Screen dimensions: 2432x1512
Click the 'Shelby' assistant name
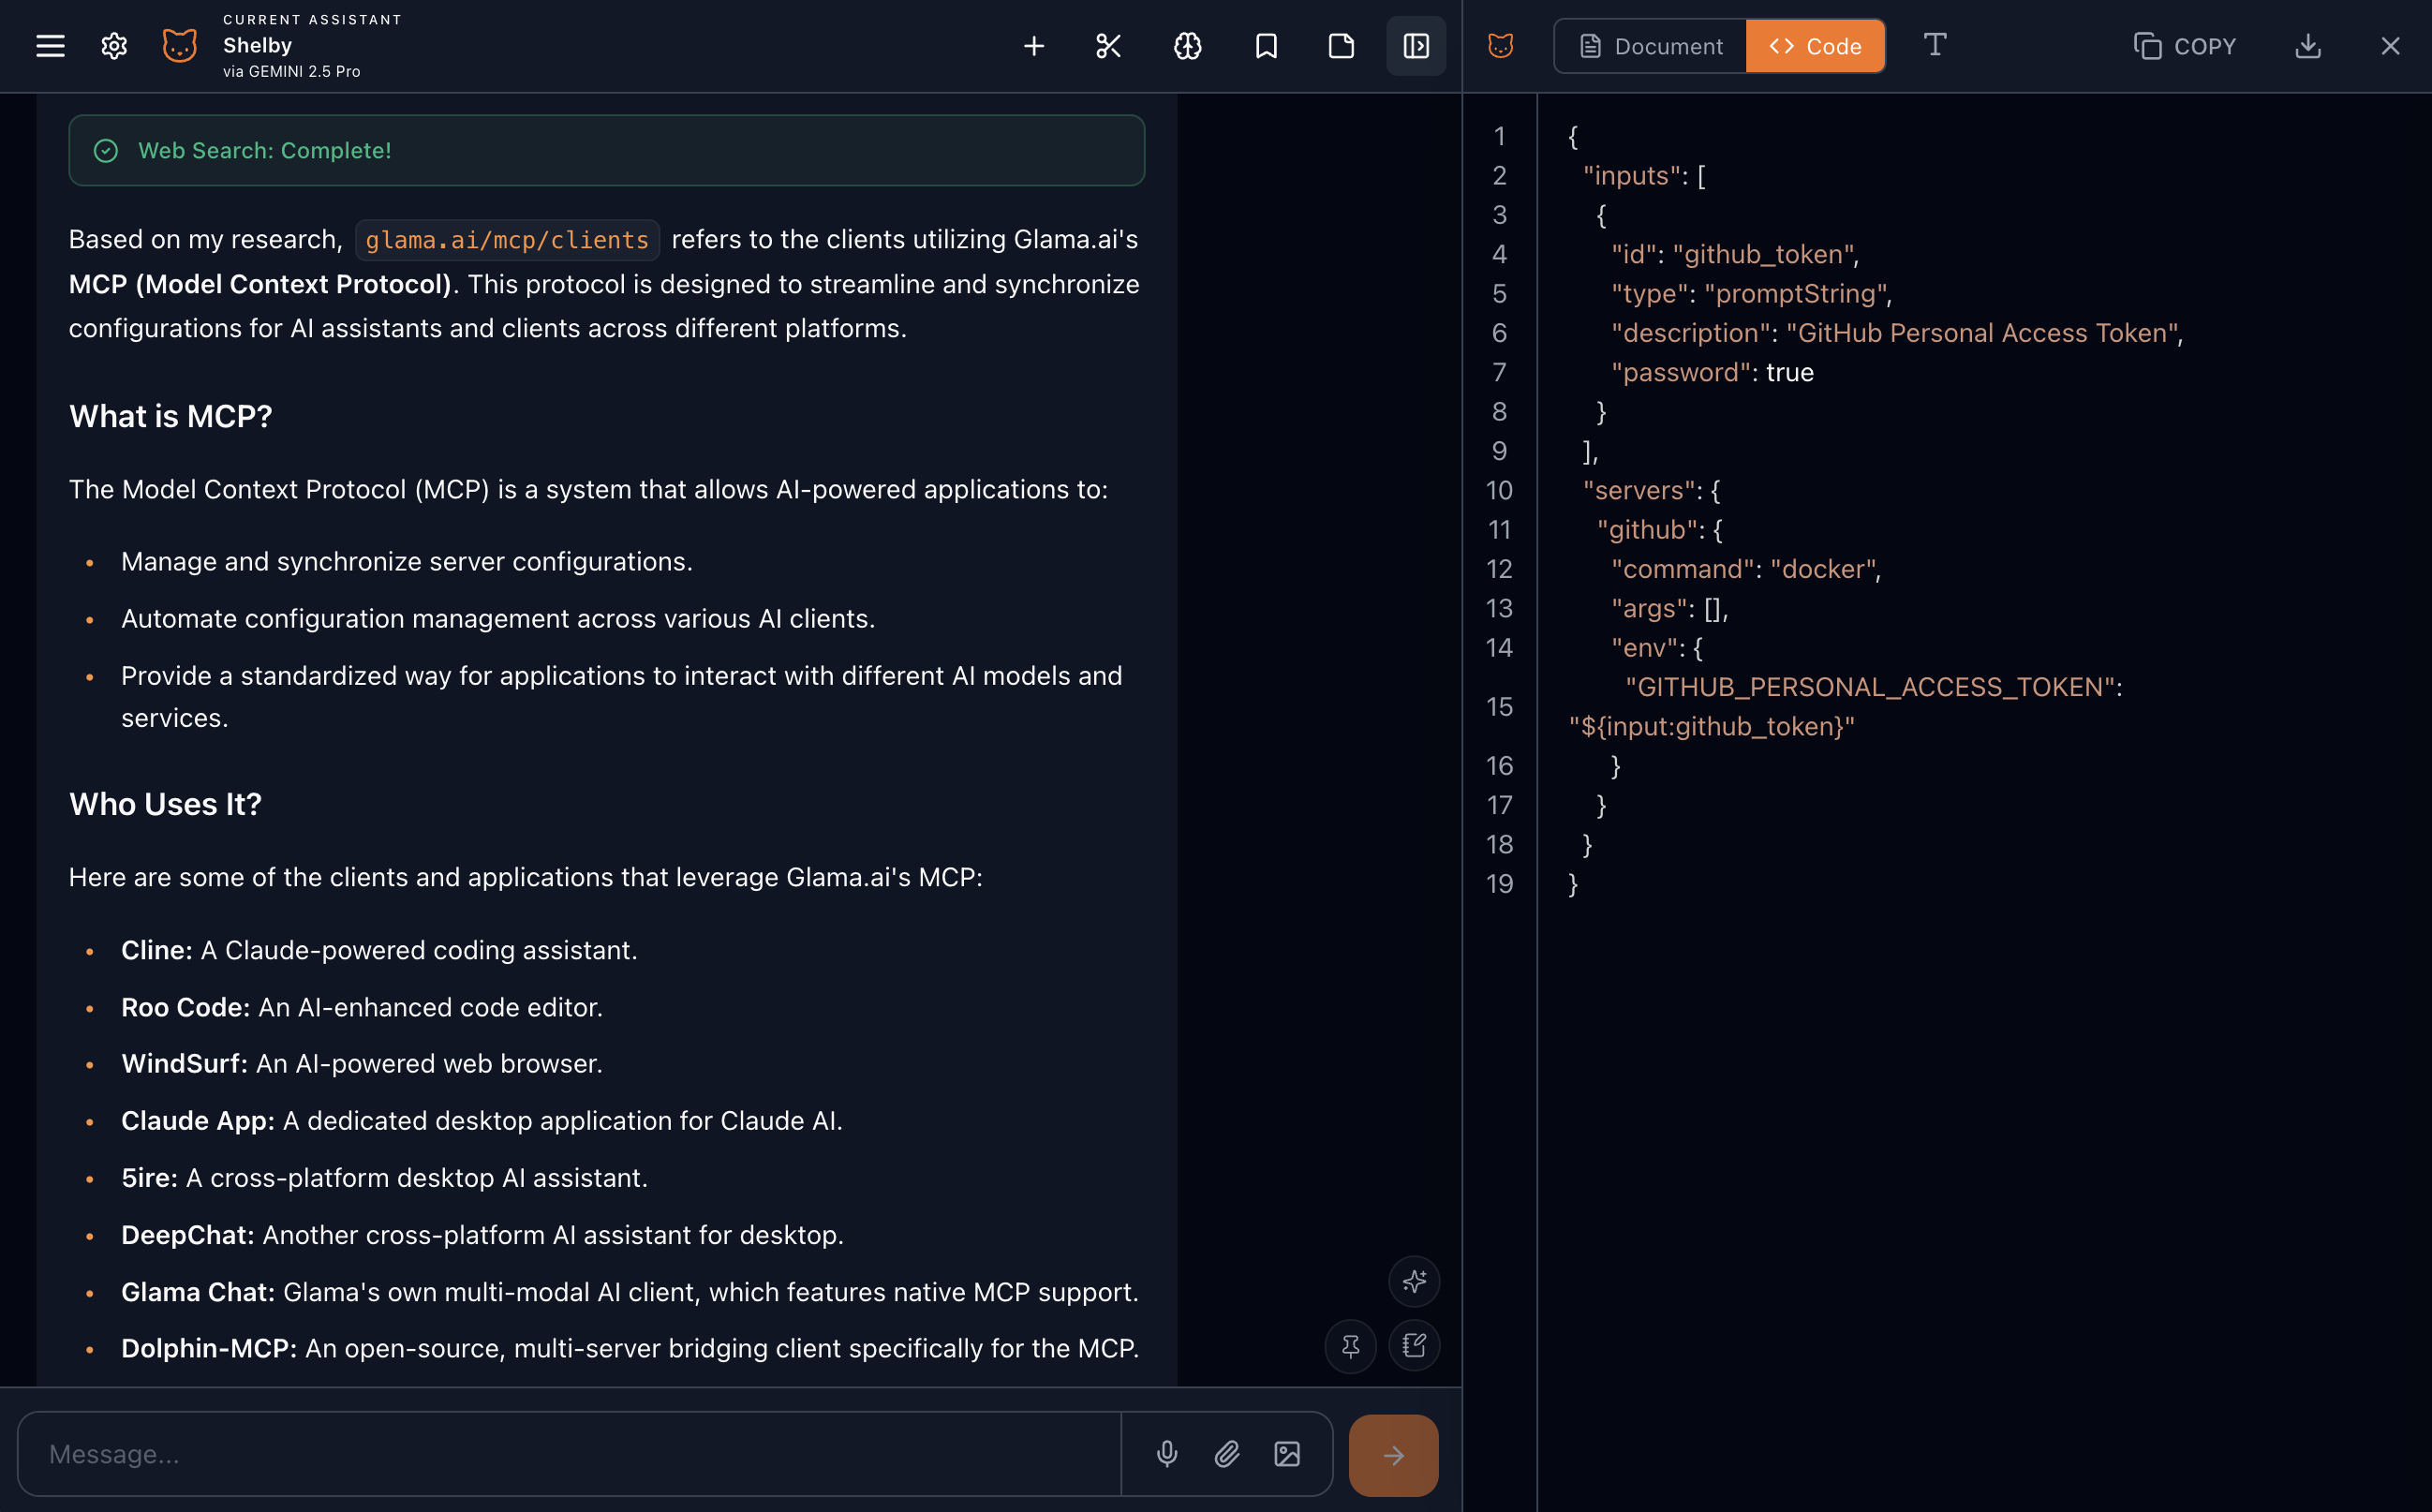point(257,45)
